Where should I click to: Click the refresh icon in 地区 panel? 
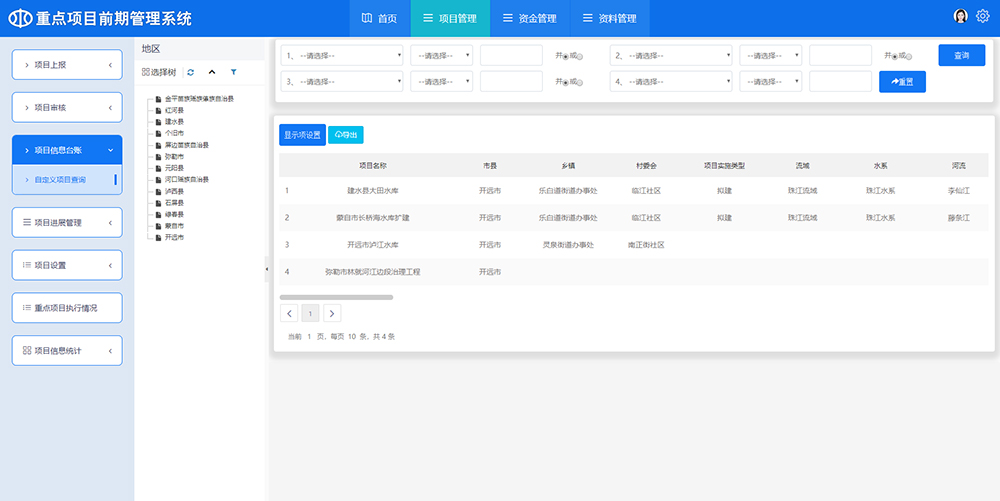pos(190,72)
